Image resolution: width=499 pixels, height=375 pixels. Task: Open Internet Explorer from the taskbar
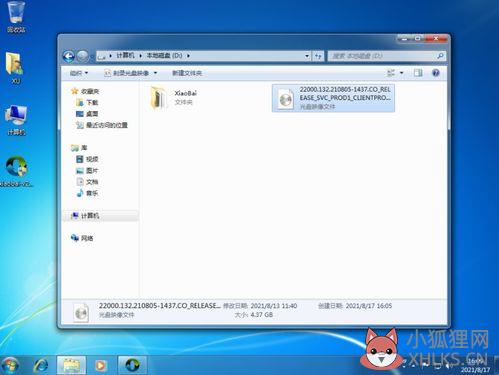point(41,365)
